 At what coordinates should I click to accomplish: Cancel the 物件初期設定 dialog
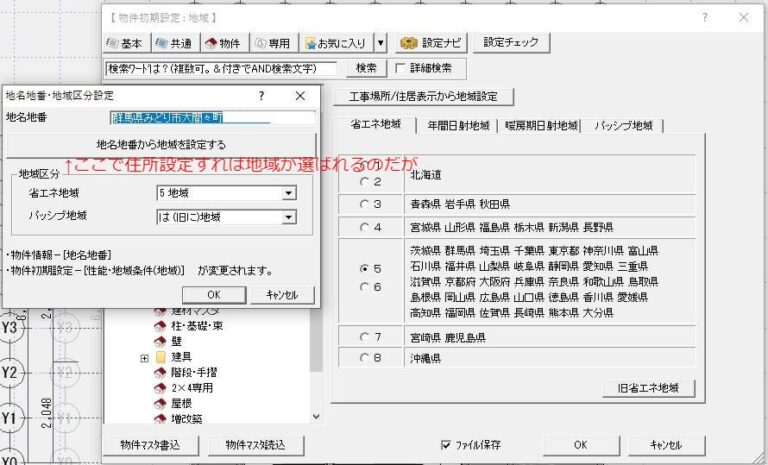(x=666, y=445)
